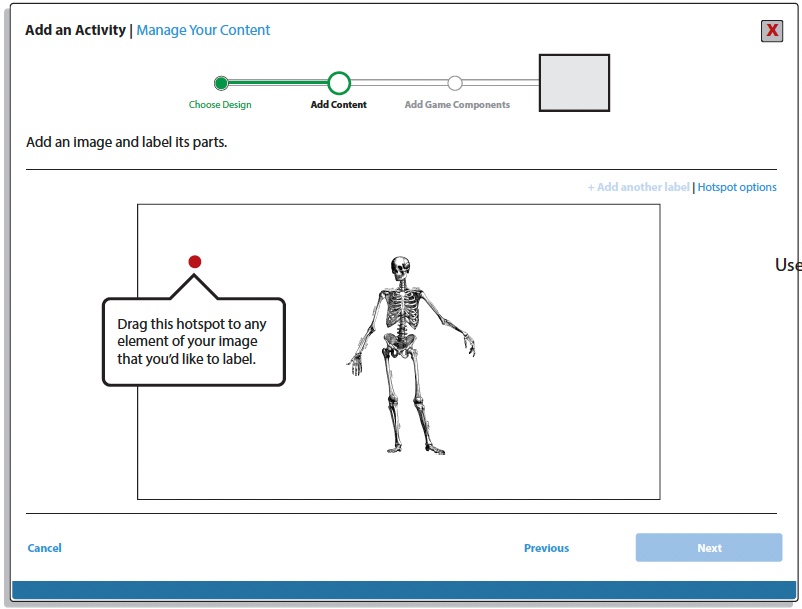Select the Add Content step circle

click(x=339, y=83)
